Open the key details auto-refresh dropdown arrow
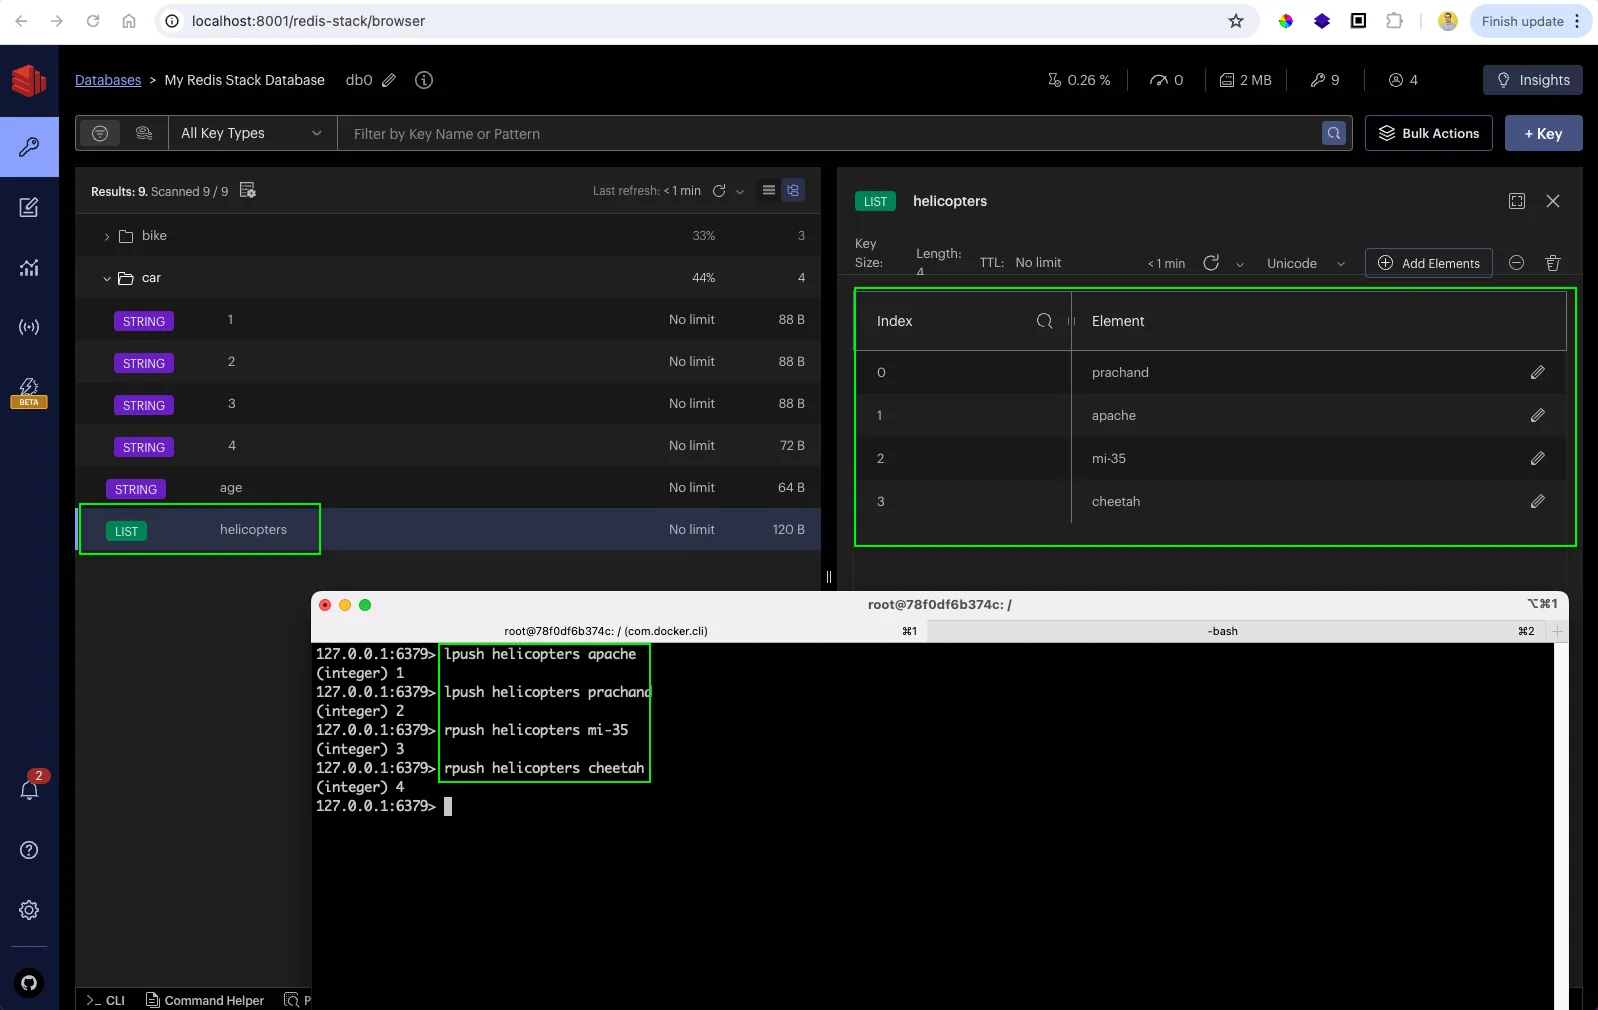Screen dimensions: 1598x1010 (x=1240, y=265)
